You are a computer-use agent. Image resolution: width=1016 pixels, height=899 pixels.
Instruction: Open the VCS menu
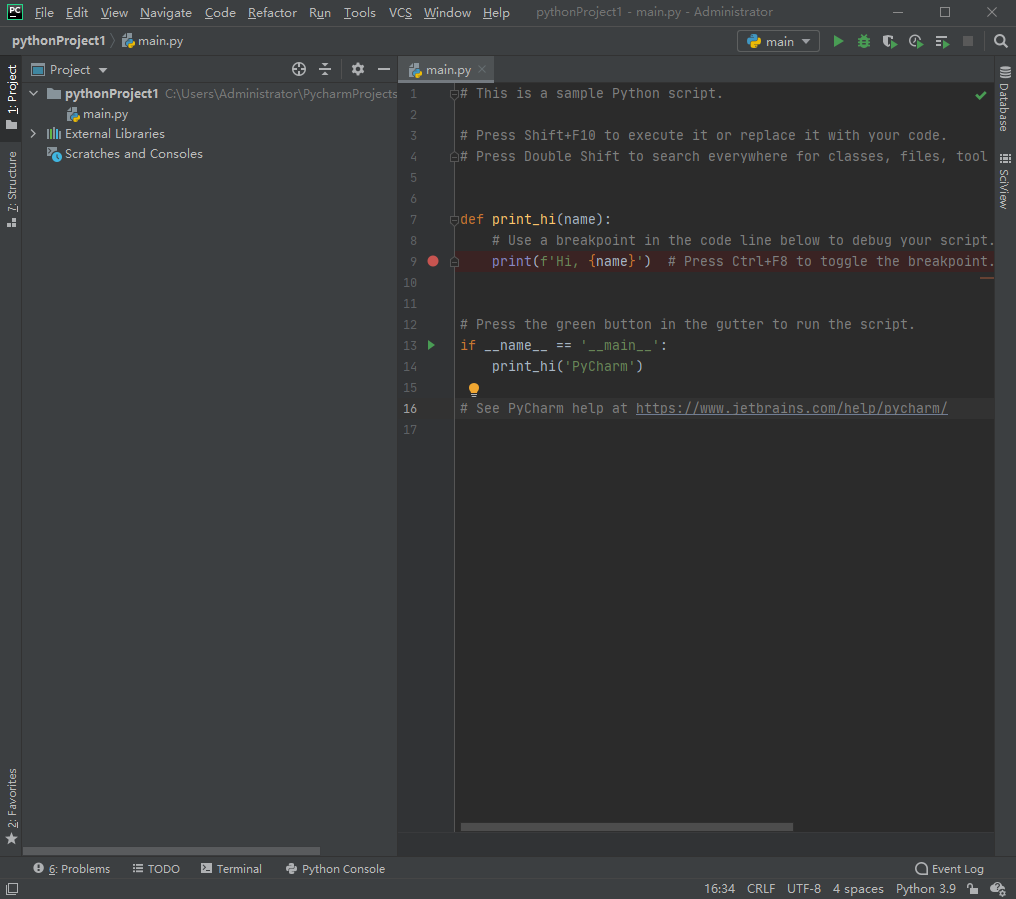pyautogui.click(x=400, y=12)
